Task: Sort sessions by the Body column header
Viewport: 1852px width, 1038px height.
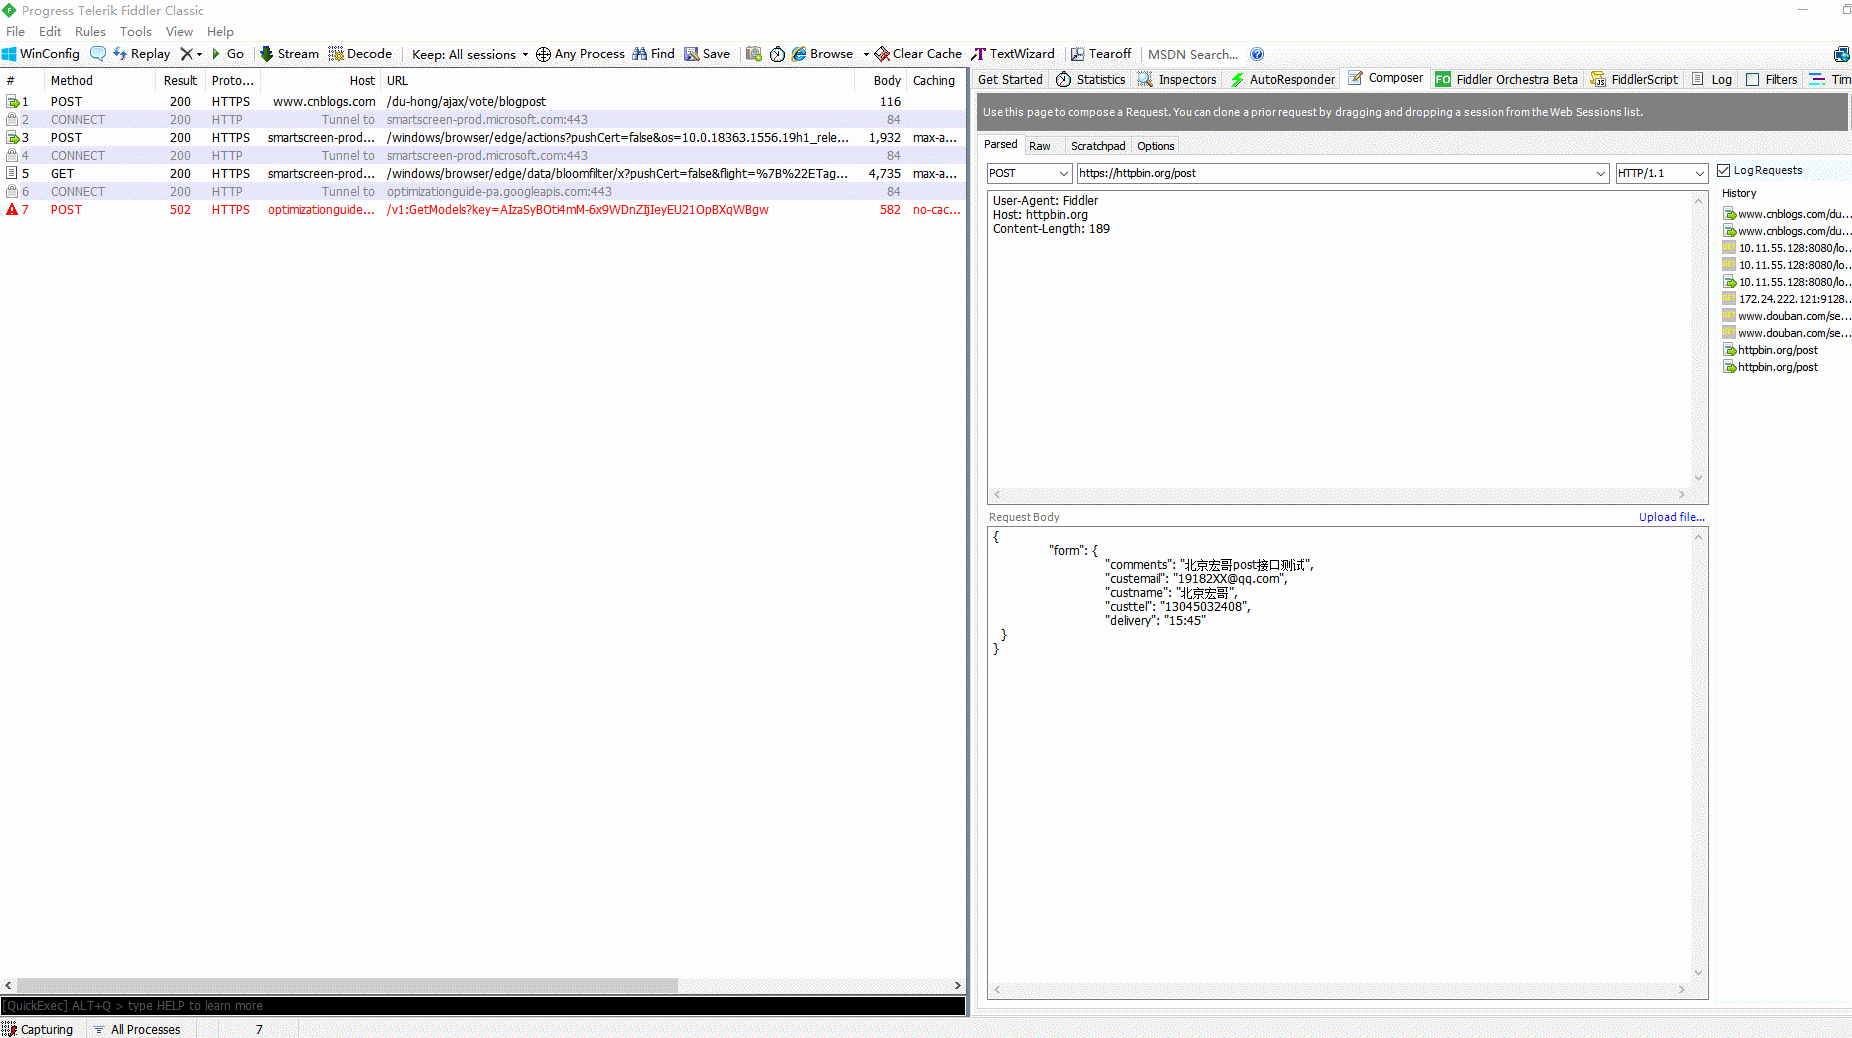Action: tap(881, 80)
